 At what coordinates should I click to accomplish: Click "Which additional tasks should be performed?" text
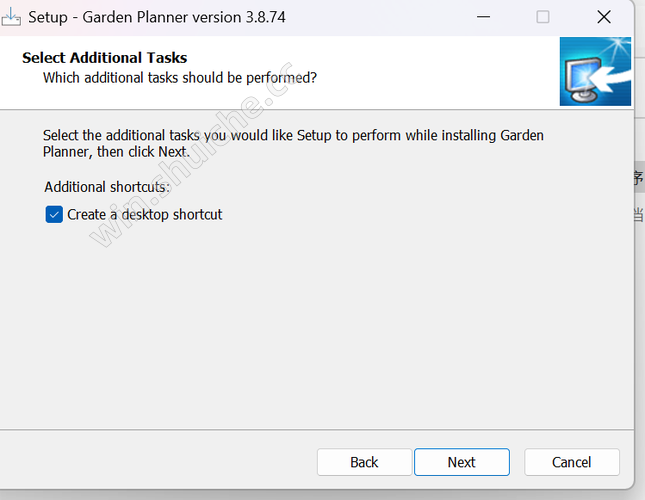tap(180, 78)
